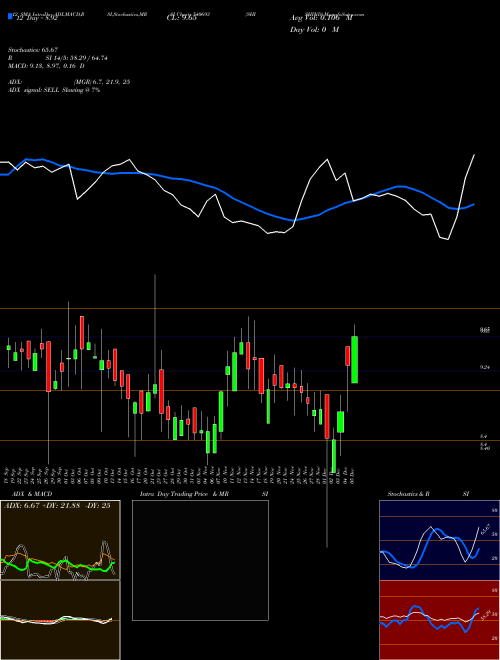Click the lower MACD chart panel
Viewport: 500px width, 660px height.
(x=60, y=620)
